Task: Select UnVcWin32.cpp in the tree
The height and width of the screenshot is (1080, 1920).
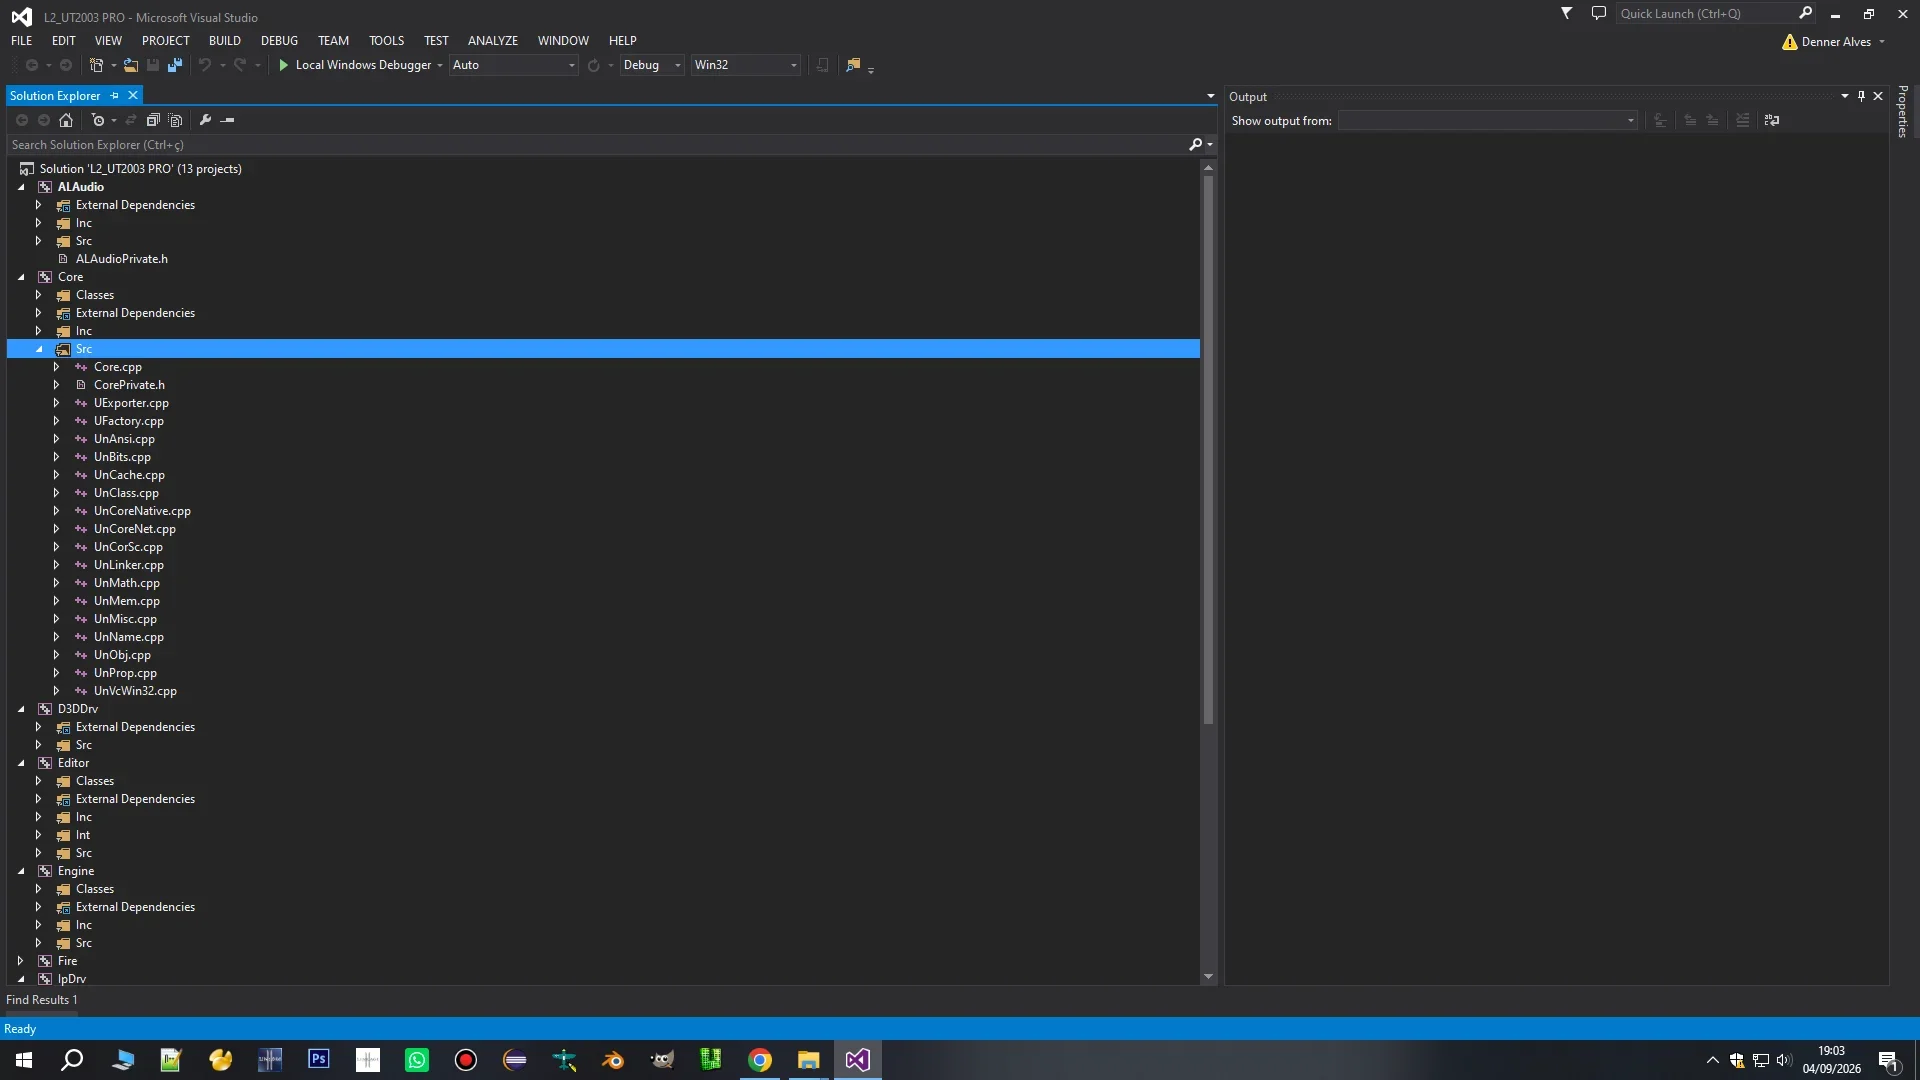Action: pyautogui.click(x=135, y=691)
